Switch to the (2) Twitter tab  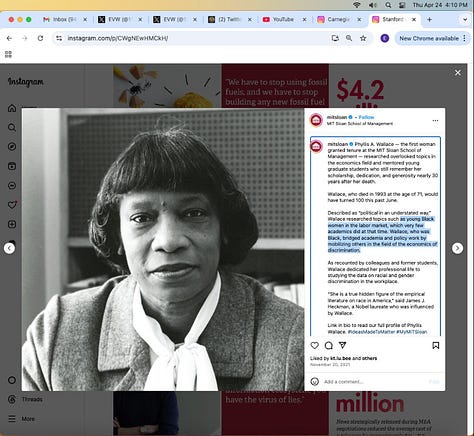(230, 20)
